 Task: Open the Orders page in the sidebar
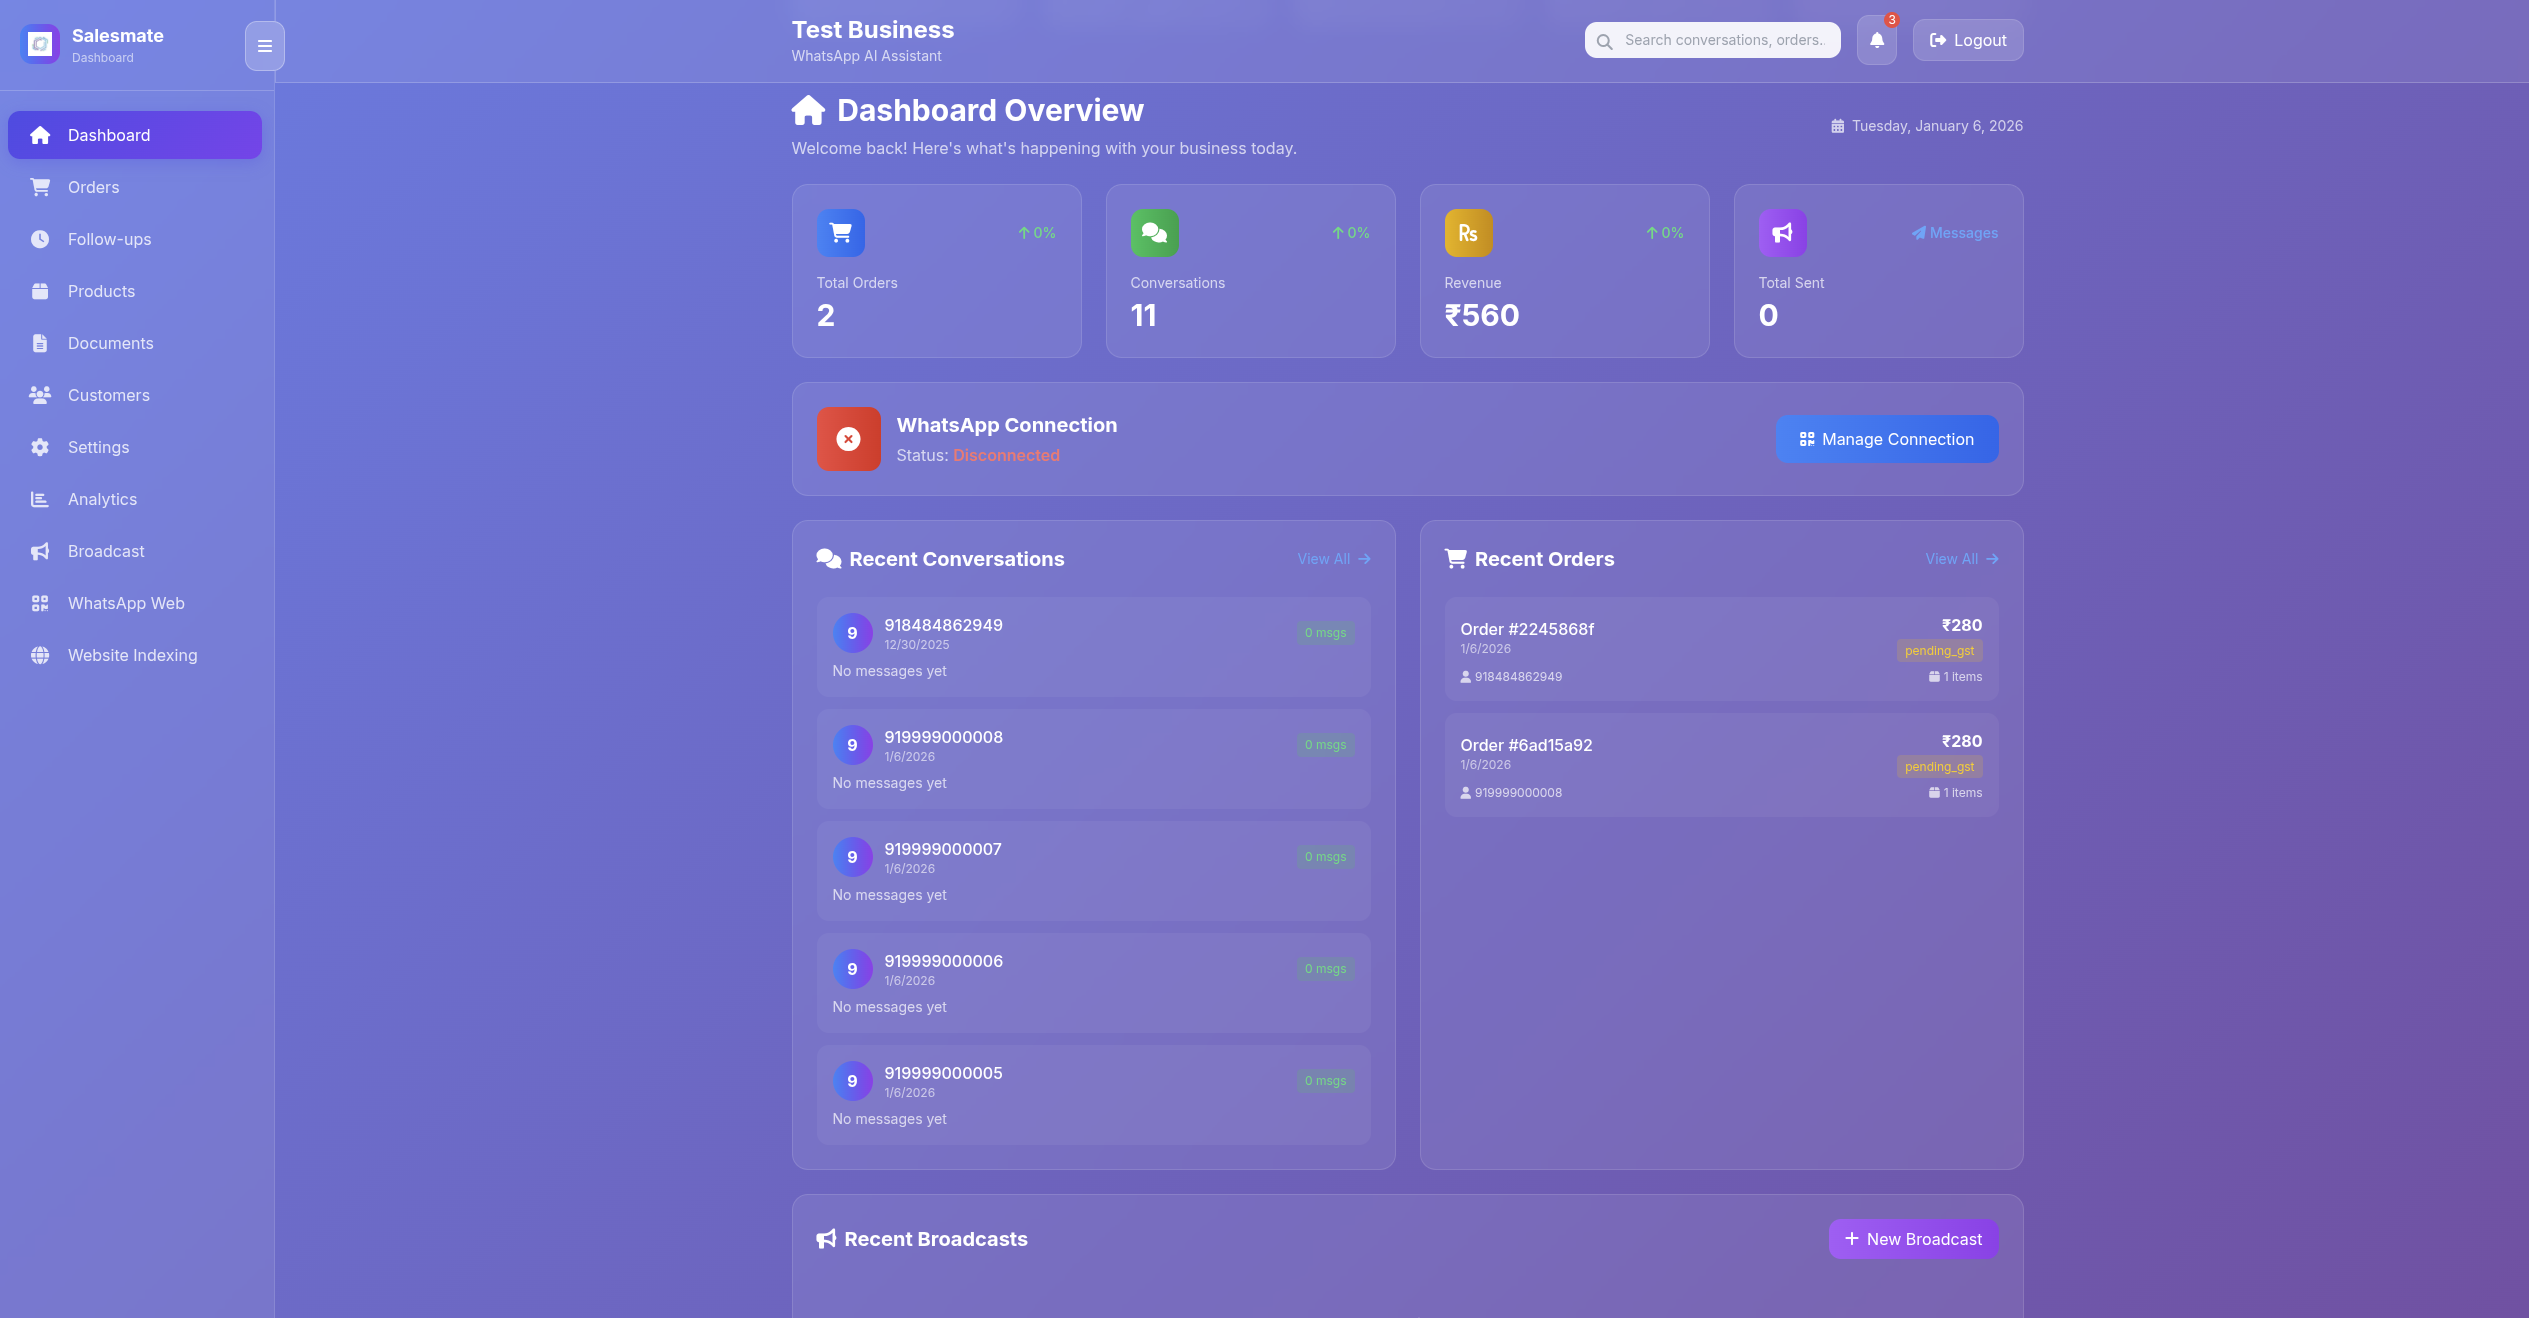[x=93, y=187]
